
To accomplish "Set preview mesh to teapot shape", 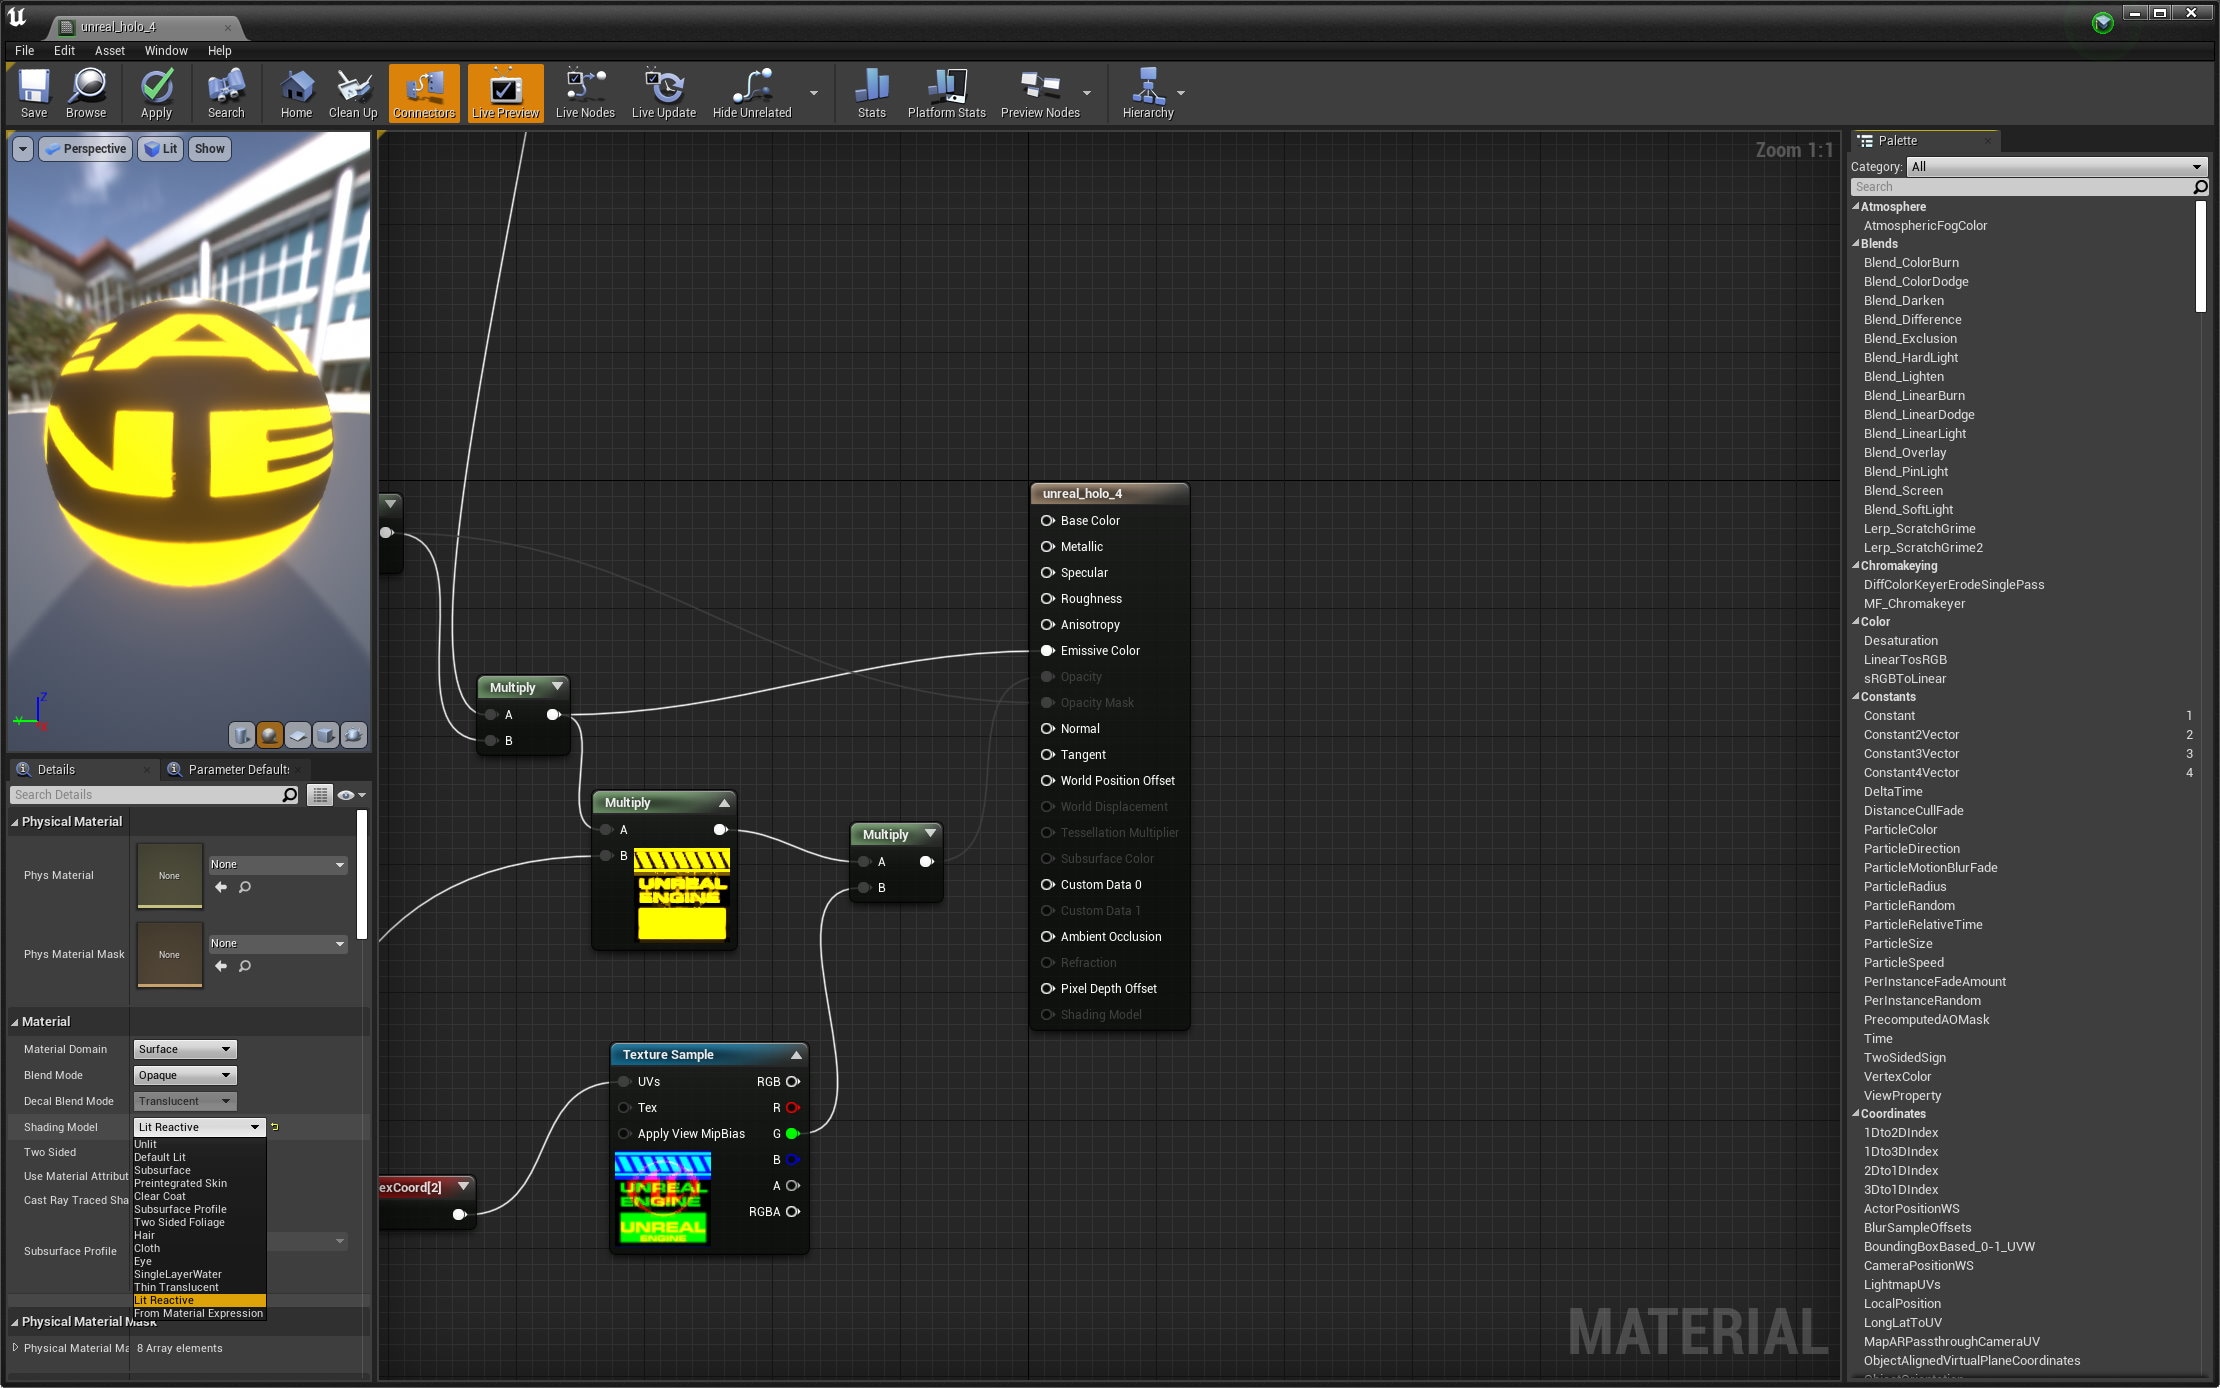I will pos(354,736).
